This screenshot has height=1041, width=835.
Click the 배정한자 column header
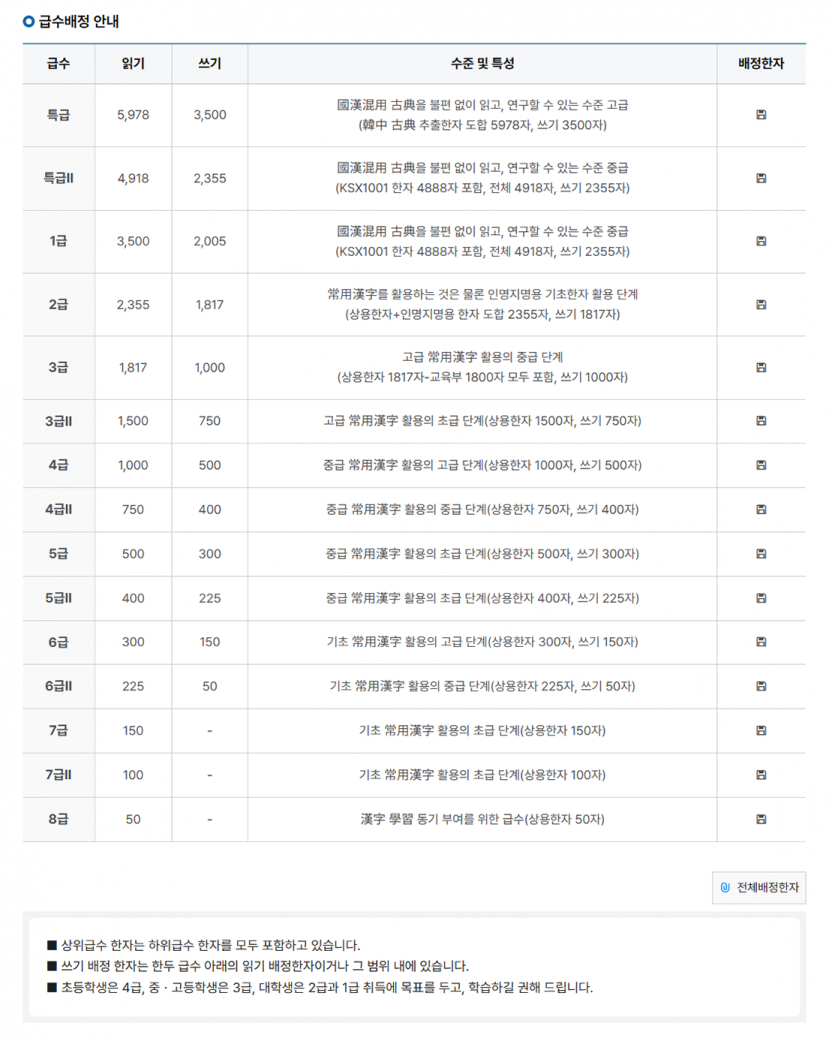pyautogui.click(x=761, y=64)
